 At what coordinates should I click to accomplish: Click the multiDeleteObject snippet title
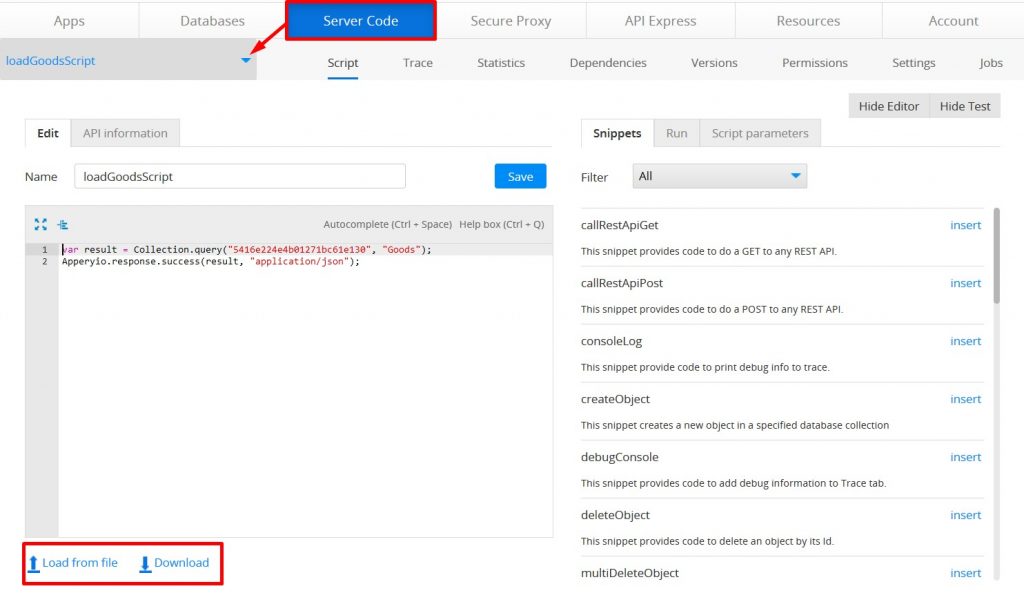630,573
